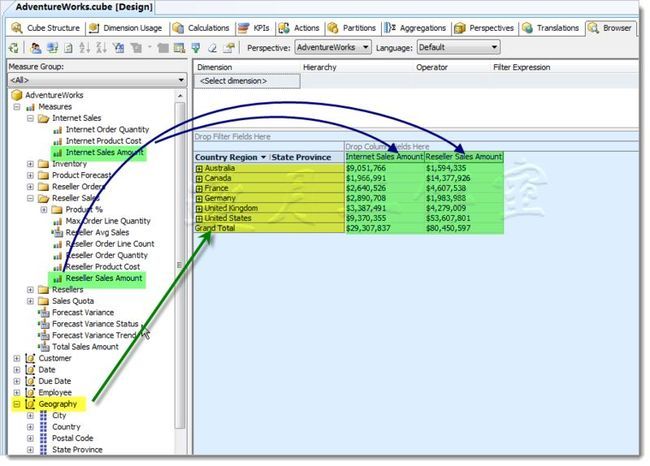Click the Germany row label
The height and width of the screenshot is (466, 650).
click(220, 198)
